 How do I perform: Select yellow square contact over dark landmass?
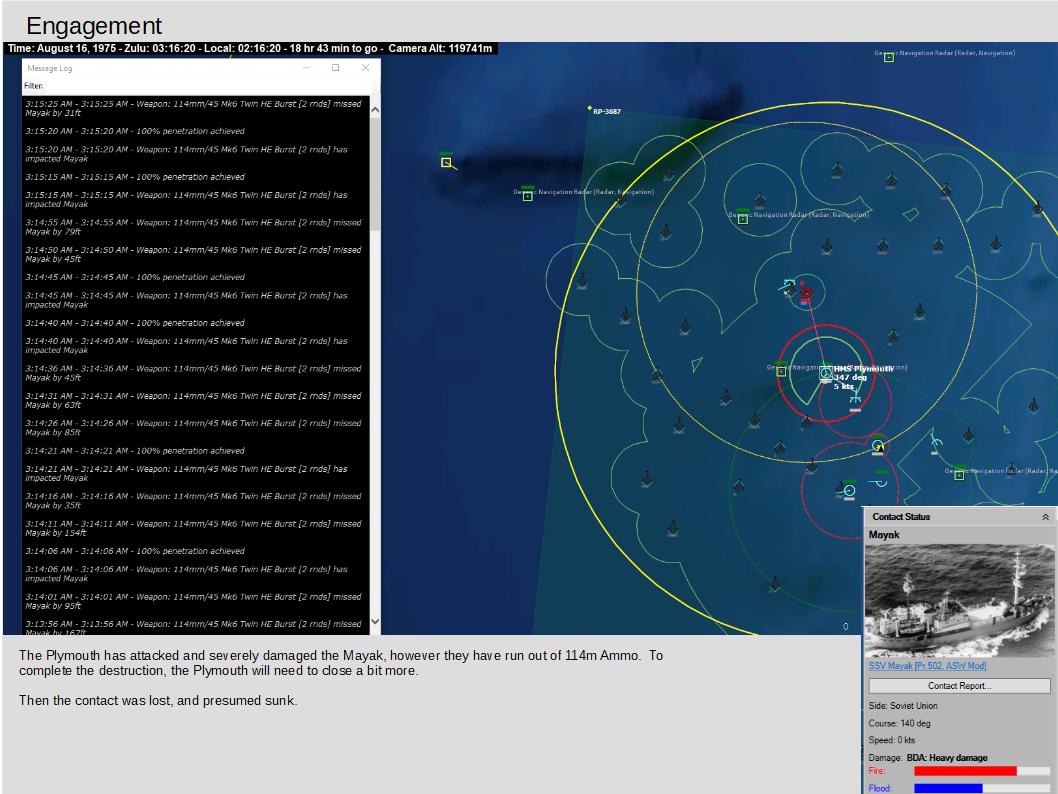446,162
